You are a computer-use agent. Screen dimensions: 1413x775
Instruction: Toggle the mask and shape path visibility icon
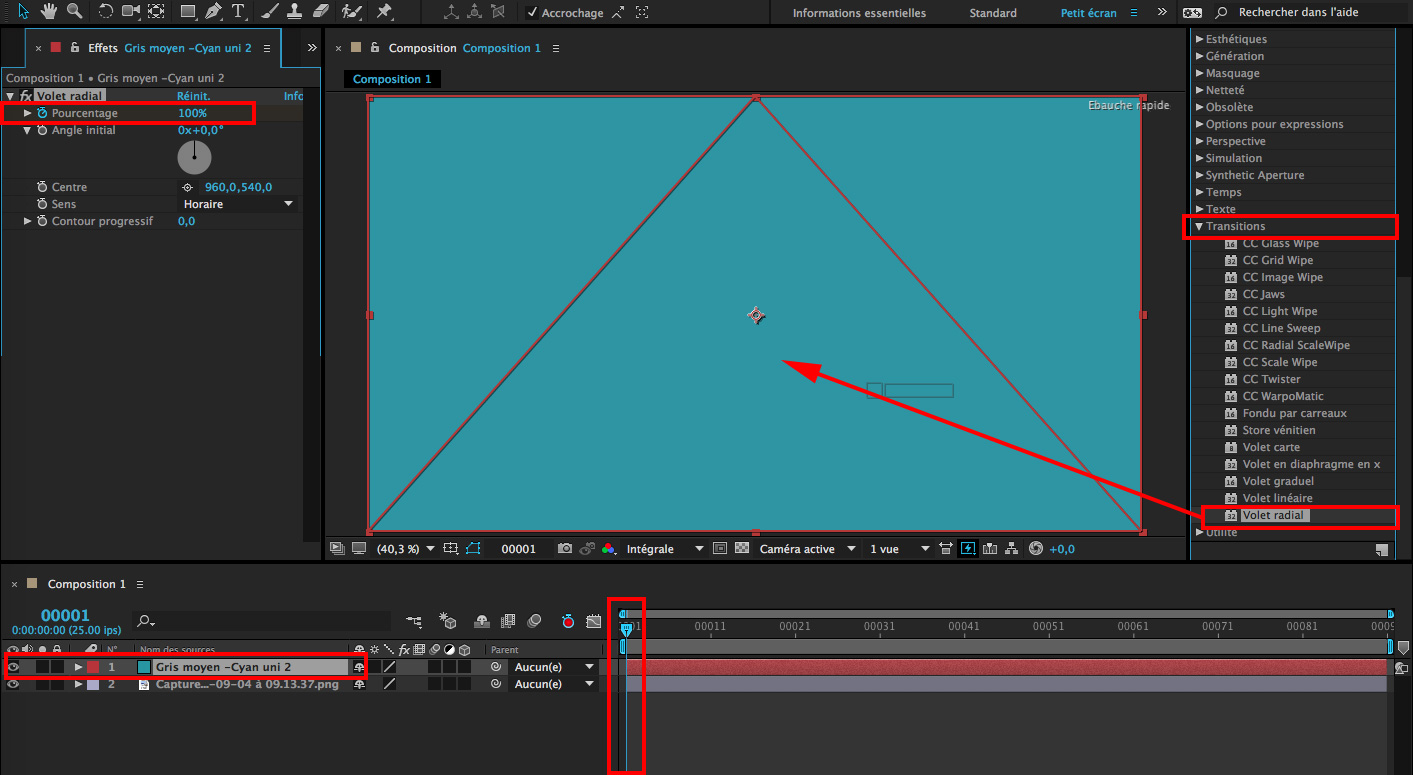click(x=473, y=549)
